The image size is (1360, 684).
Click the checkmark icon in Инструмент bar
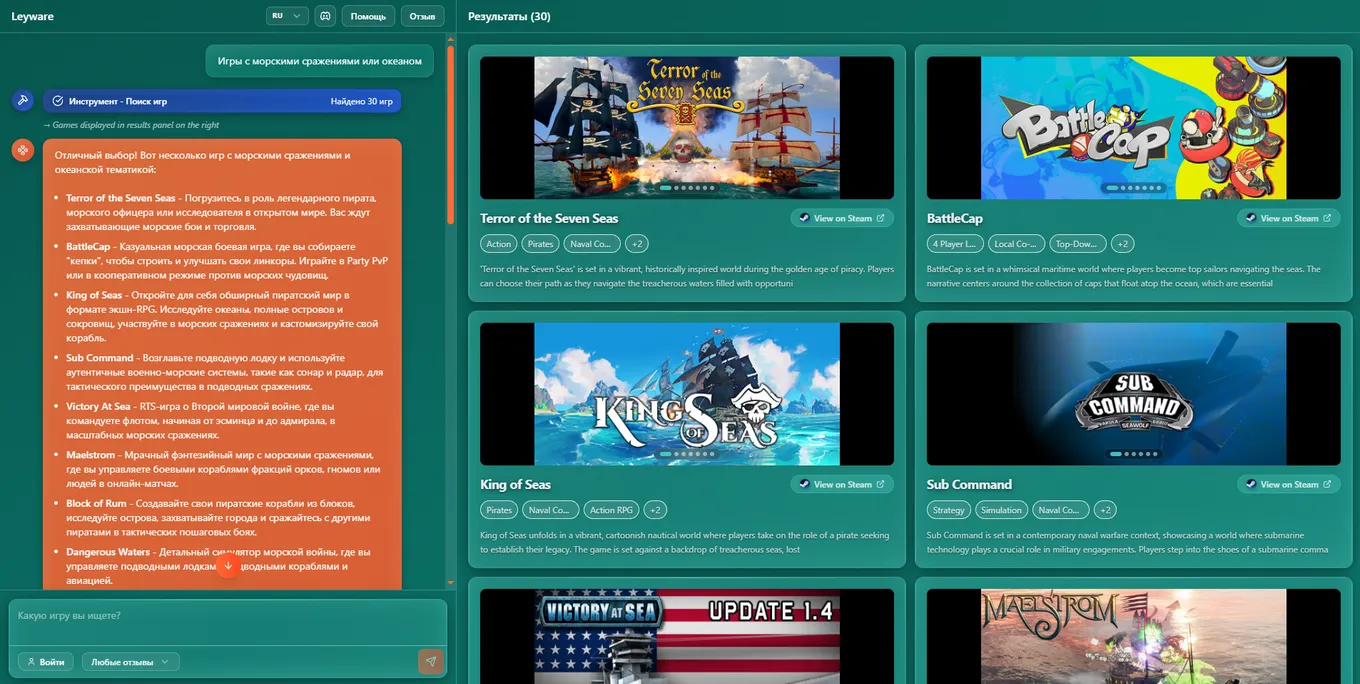tap(58, 101)
